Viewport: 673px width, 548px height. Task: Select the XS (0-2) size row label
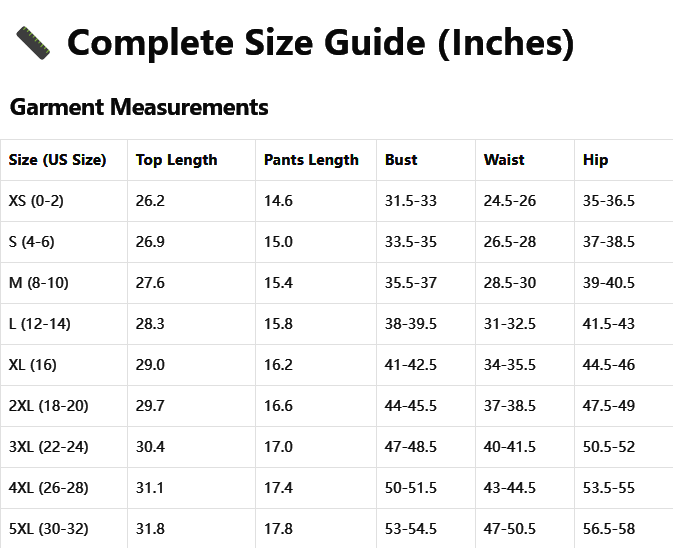(36, 200)
